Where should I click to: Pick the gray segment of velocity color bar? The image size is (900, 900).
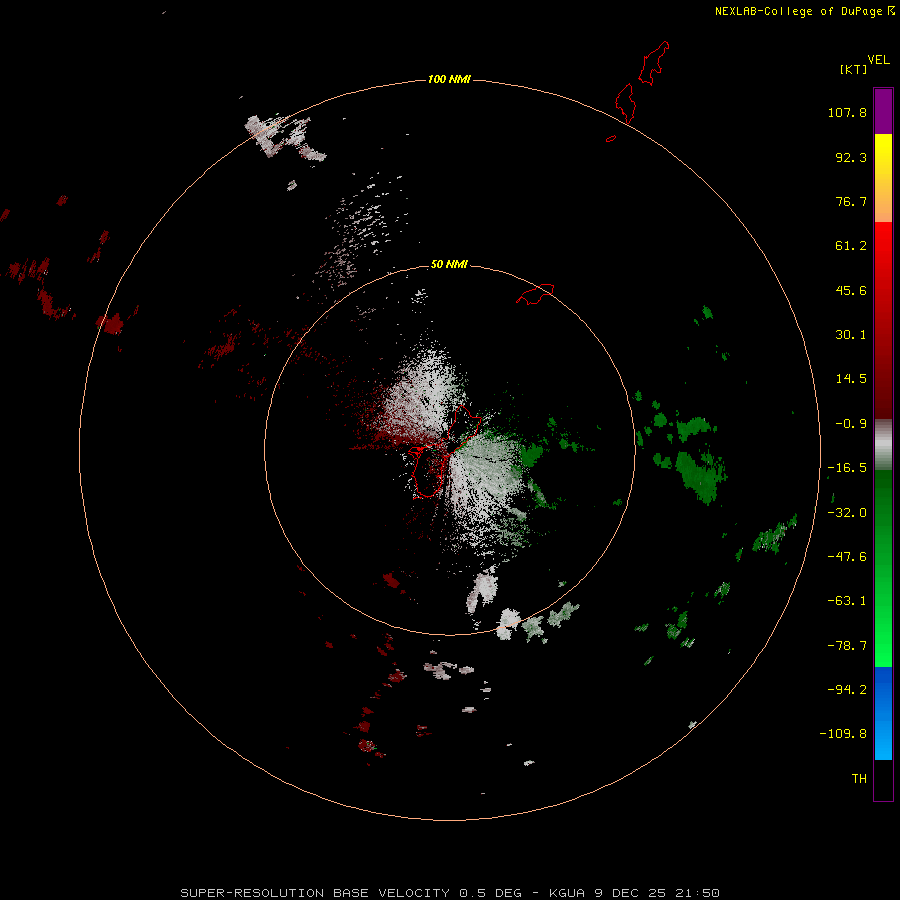tap(883, 445)
